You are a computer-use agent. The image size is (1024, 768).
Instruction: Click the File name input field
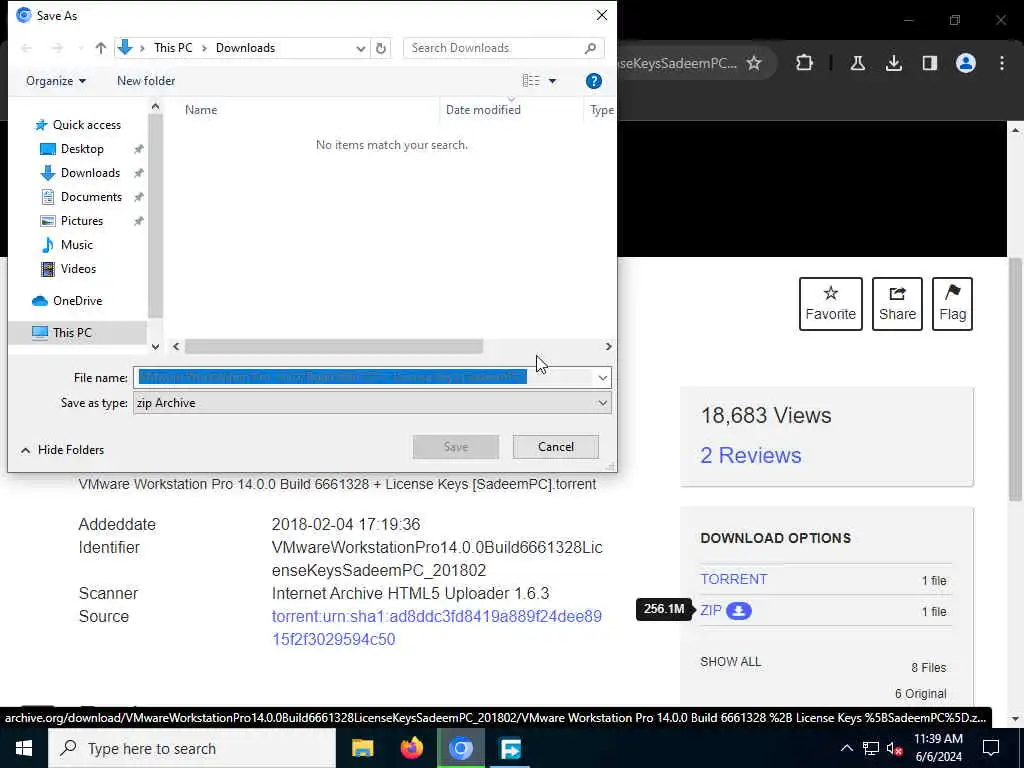[364, 377]
